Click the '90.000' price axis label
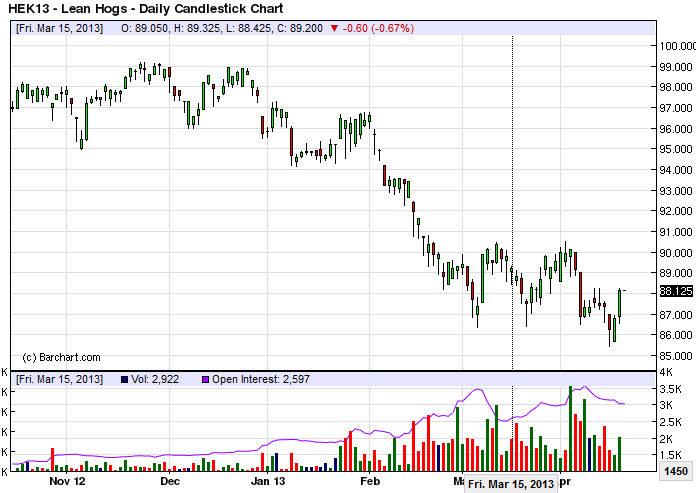The width and height of the screenshot is (696, 493). pos(676,252)
